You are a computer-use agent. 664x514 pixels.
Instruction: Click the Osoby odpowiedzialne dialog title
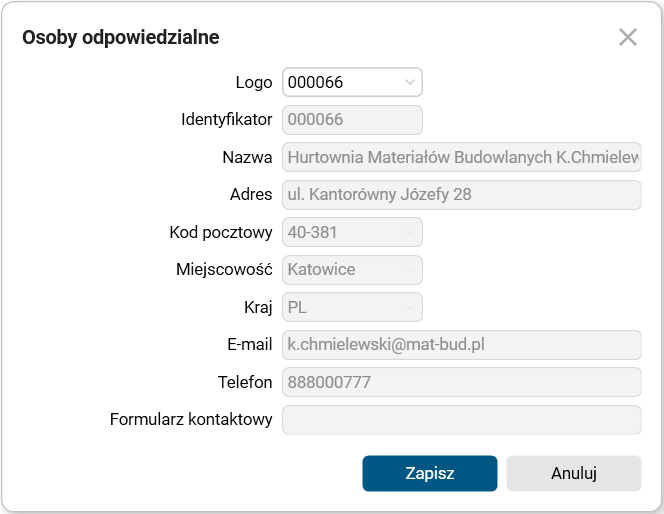click(x=121, y=38)
